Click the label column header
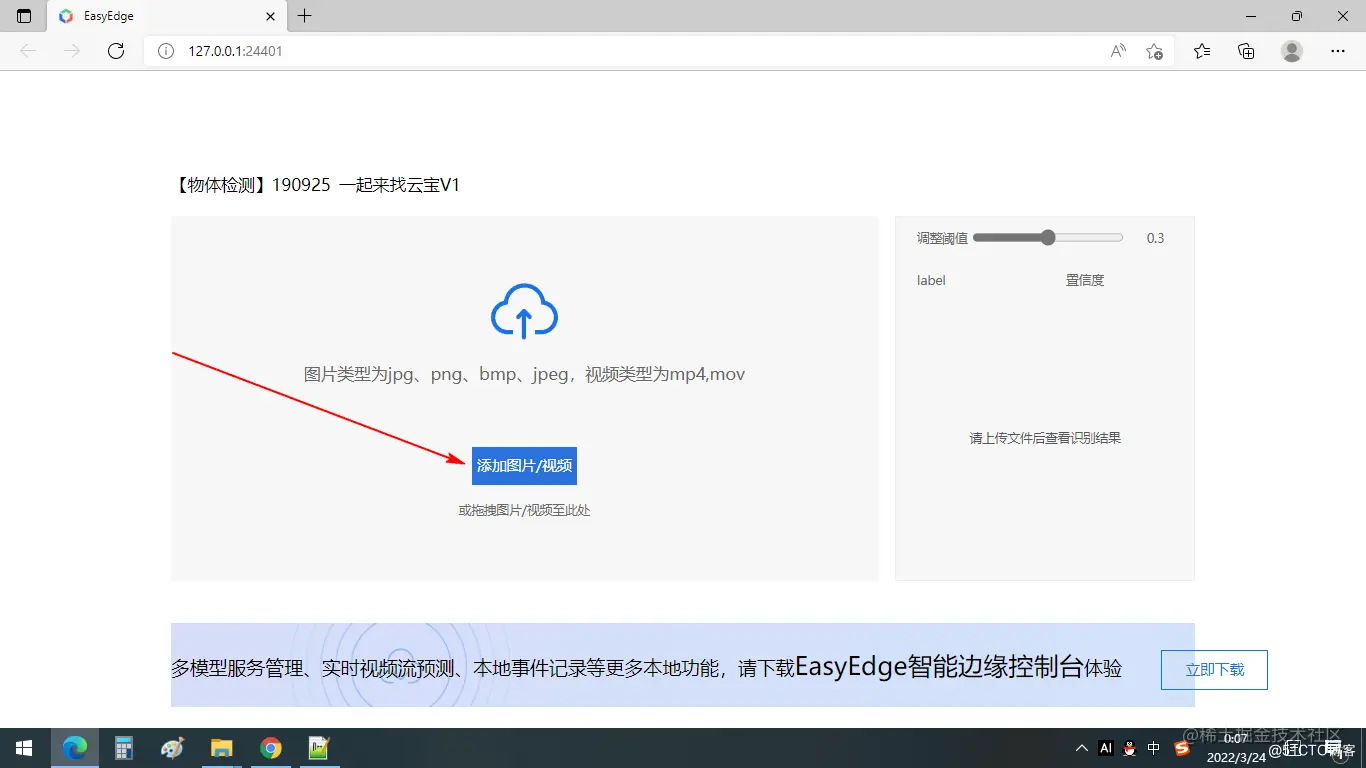The width and height of the screenshot is (1366, 768). click(931, 280)
